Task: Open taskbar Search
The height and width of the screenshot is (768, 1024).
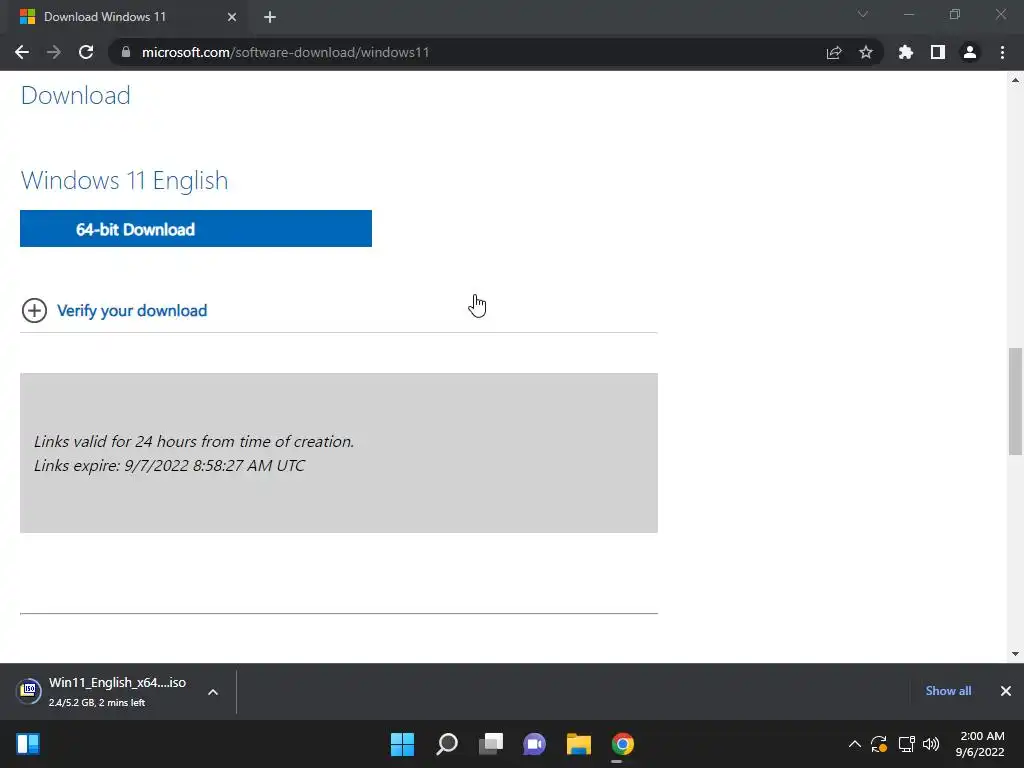Action: click(447, 744)
